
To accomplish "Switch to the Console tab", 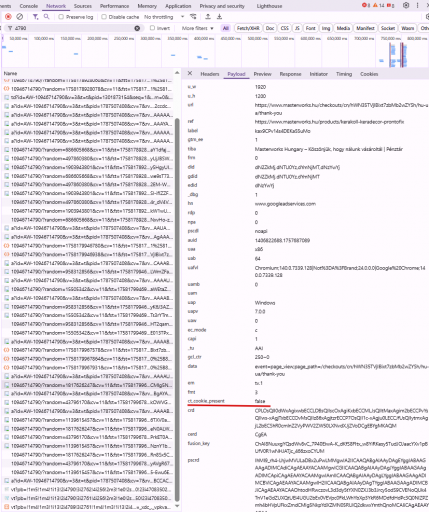I will [x=29, y=6].
